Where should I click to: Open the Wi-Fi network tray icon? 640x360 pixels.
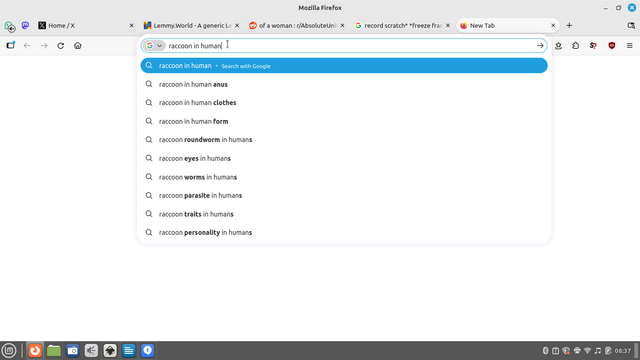click(x=587, y=351)
